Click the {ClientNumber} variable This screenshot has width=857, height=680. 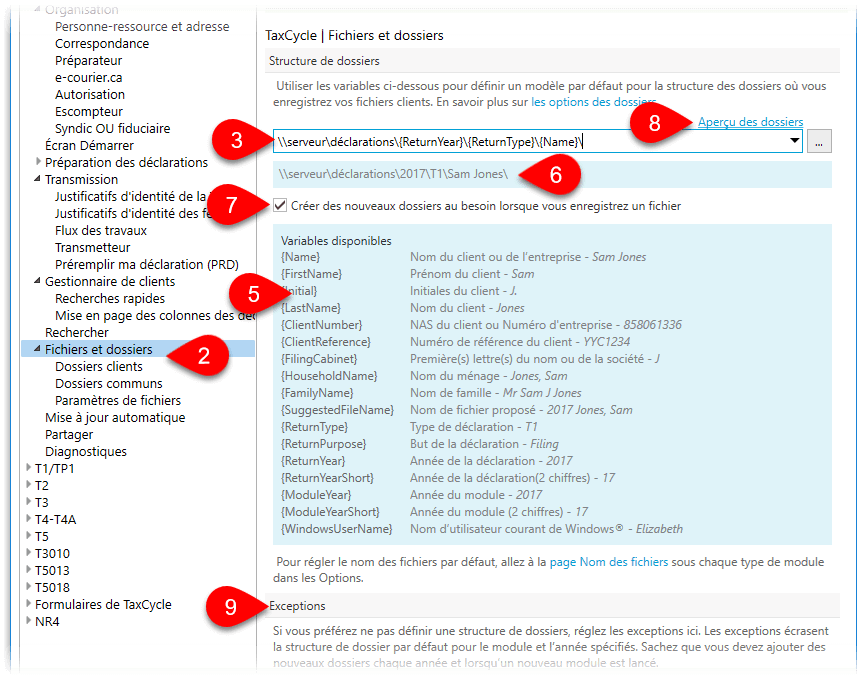point(321,325)
